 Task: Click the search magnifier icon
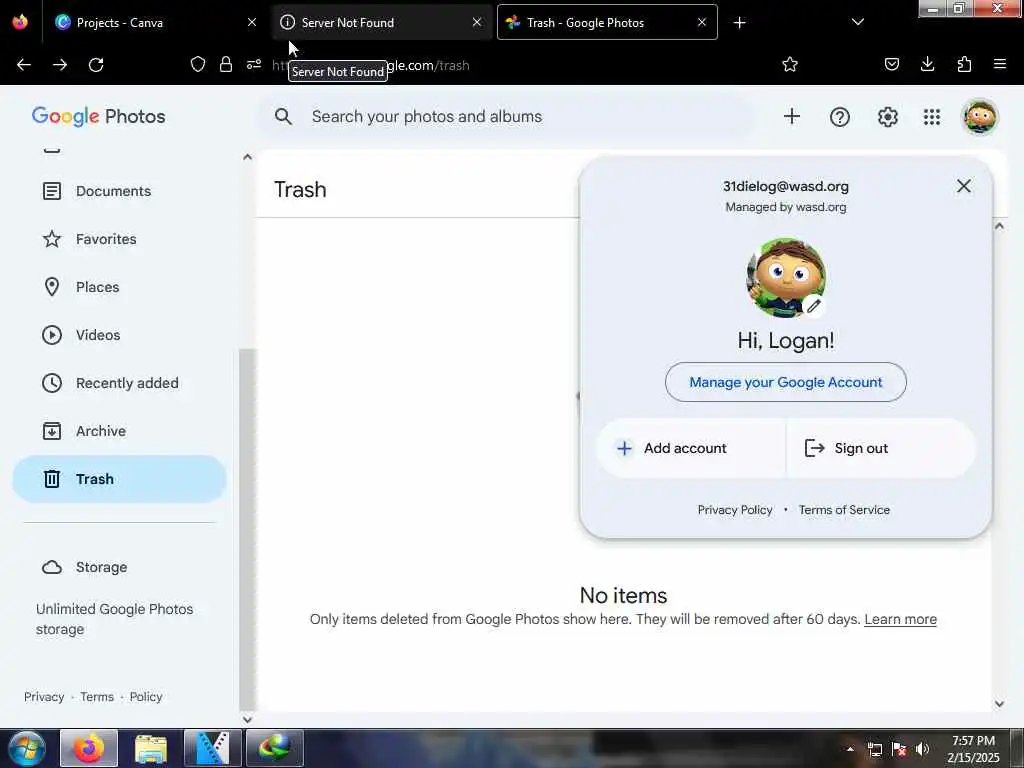point(283,117)
